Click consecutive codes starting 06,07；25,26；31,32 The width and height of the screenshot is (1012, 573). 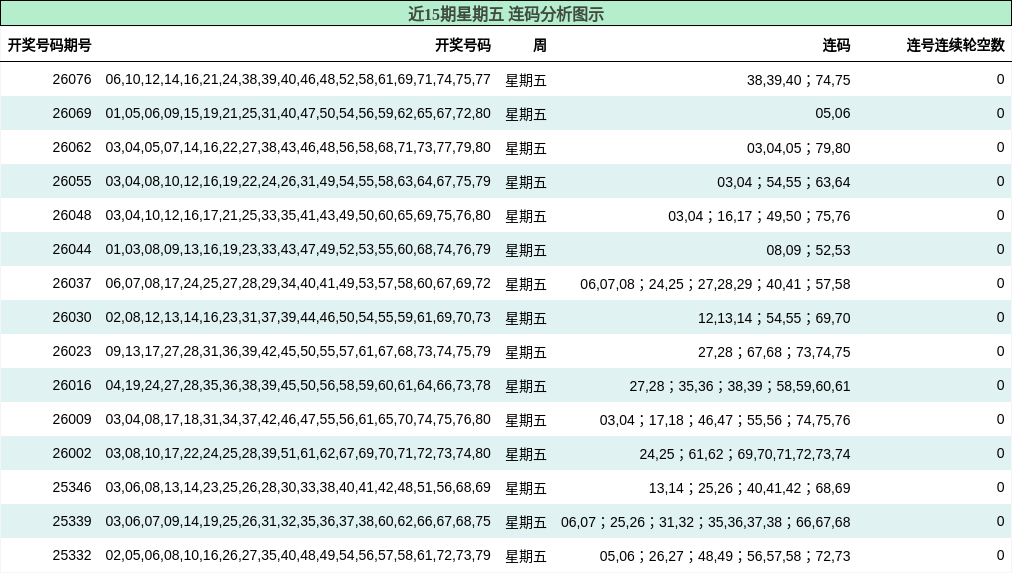click(x=705, y=522)
